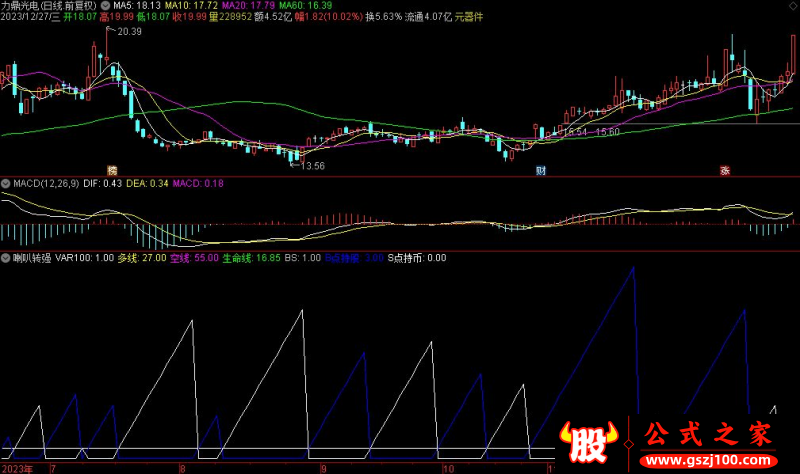Click the turnover rate 换5.63%

[384, 17]
